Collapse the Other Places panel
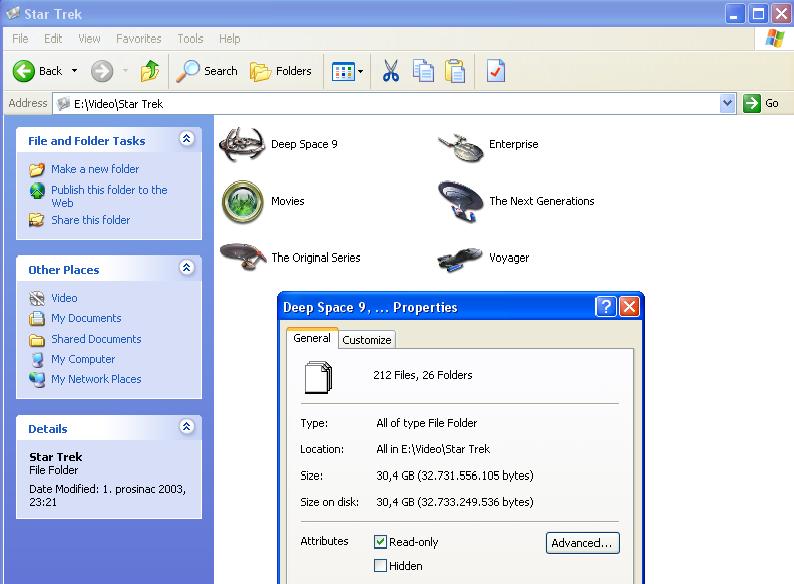Screen dimensions: 794x584 point(186,268)
